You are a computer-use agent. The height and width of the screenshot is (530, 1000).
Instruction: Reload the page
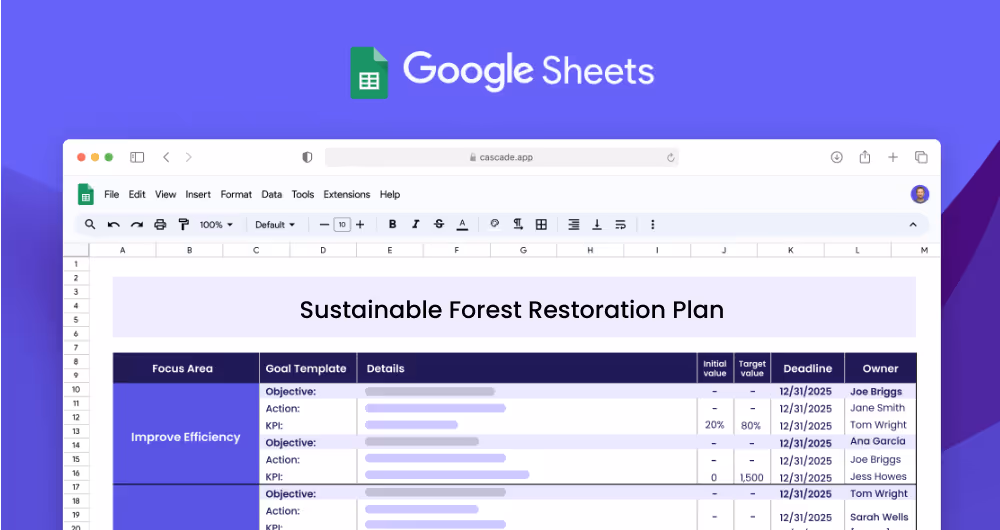click(x=671, y=158)
